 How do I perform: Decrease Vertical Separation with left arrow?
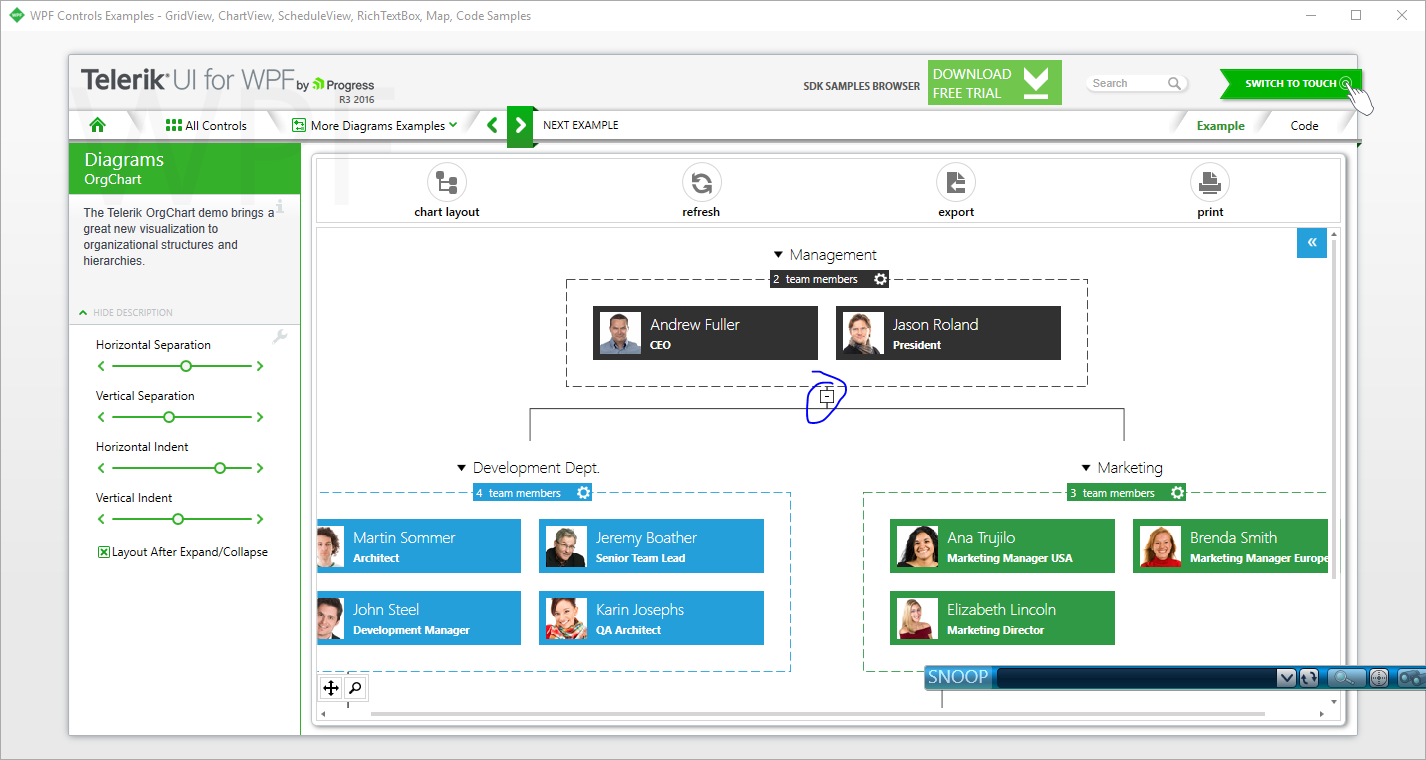(101, 417)
